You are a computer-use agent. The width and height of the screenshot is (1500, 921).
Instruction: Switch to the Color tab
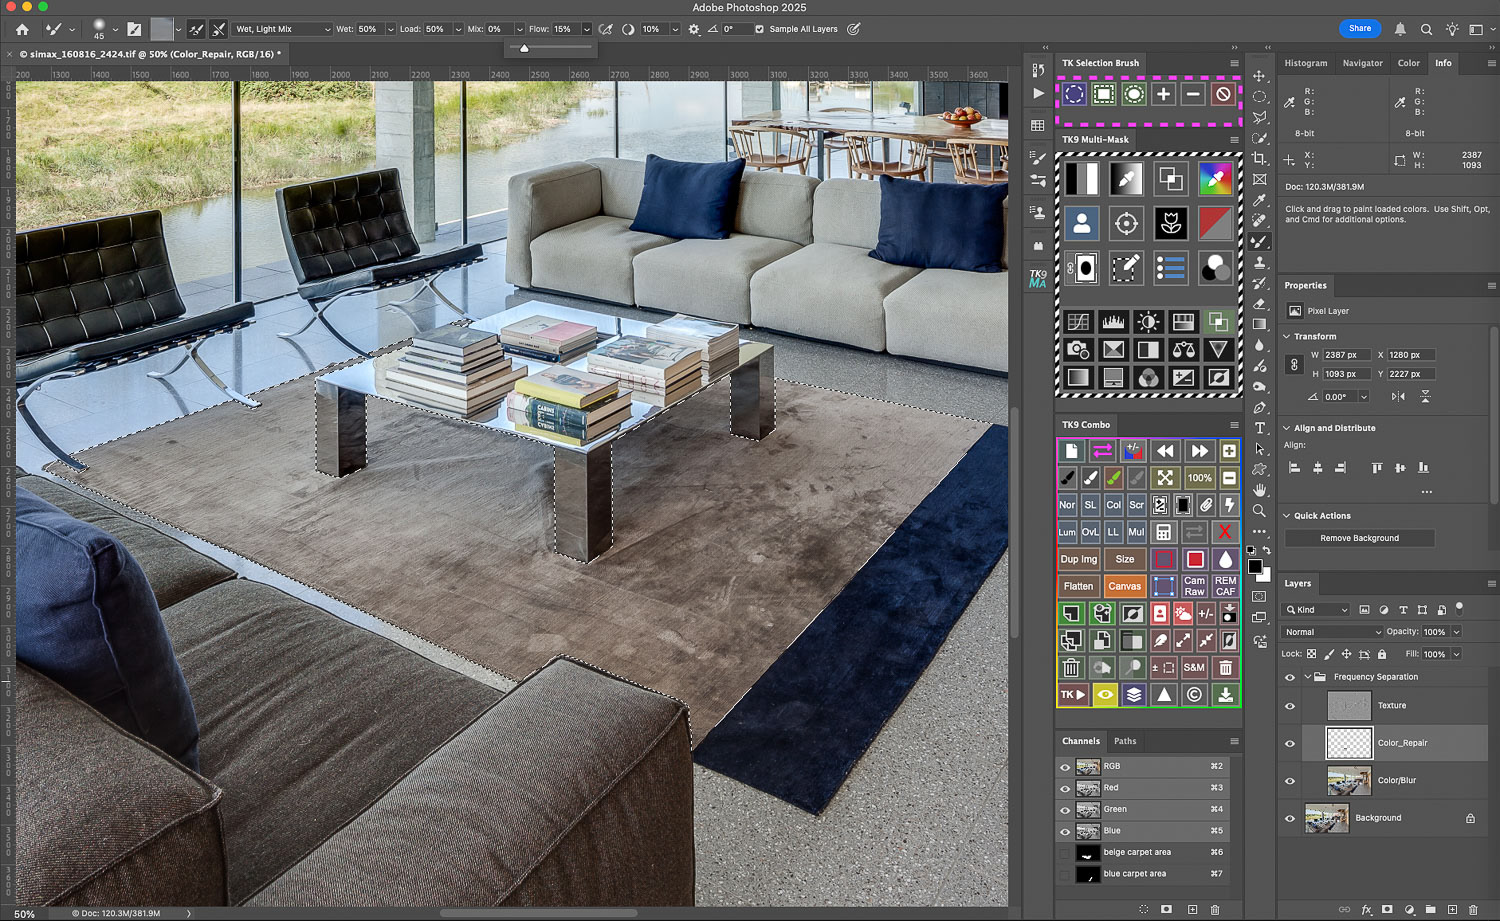(1408, 63)
